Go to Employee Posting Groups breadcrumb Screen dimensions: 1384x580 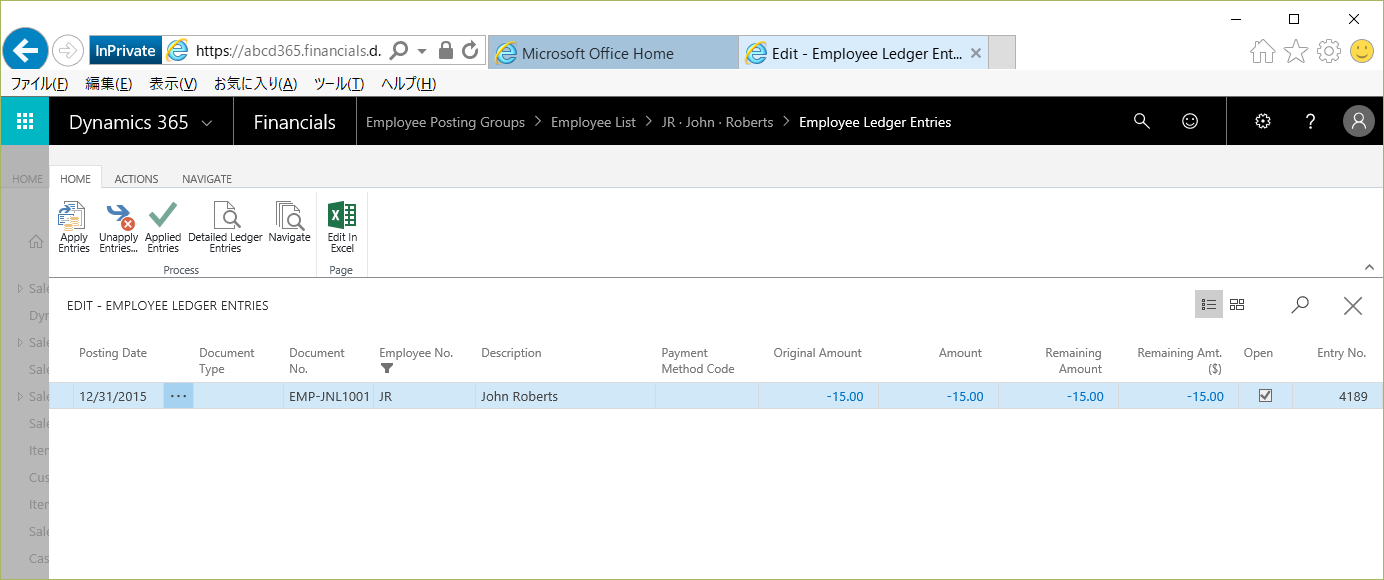pos(445,122)
